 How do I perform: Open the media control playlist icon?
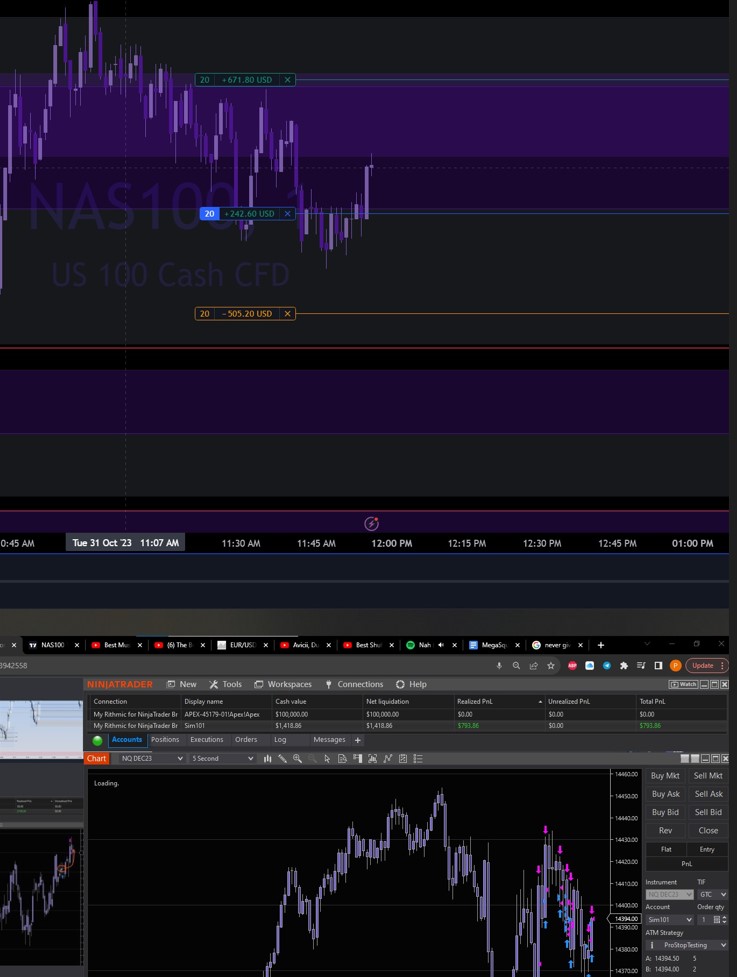tap(641, 665)
